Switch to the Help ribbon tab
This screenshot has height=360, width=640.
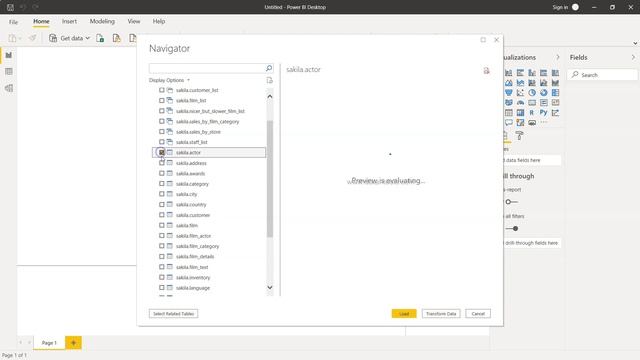pyautogui.click(x=159, y=21)
